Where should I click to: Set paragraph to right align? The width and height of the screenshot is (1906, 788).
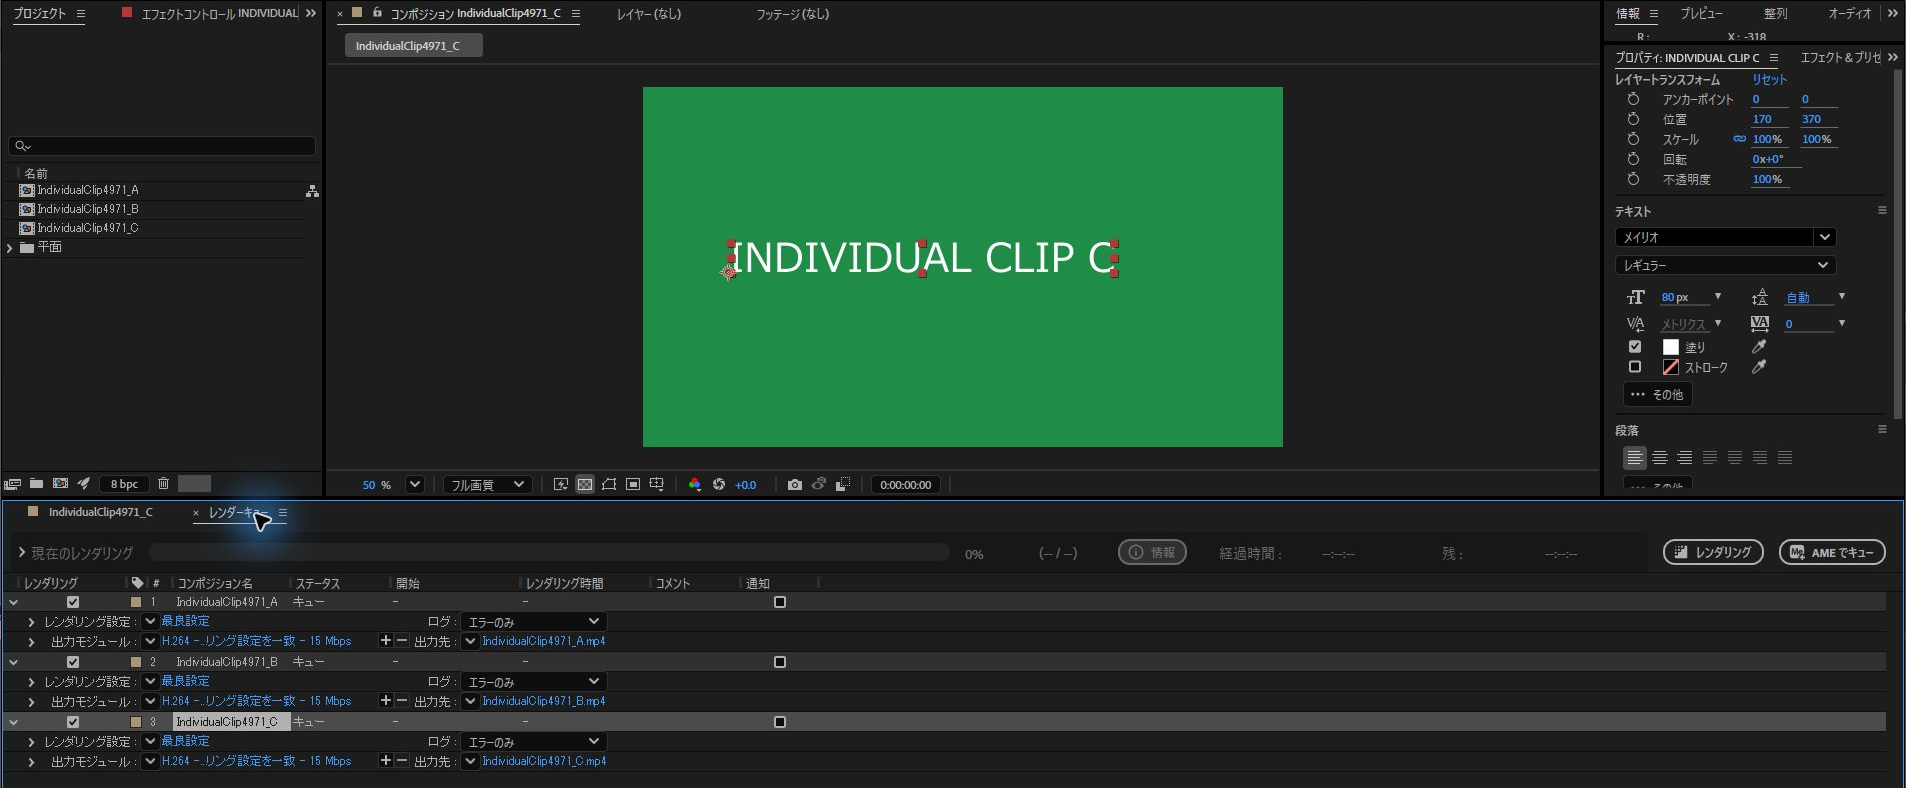tap(1685, 458)
